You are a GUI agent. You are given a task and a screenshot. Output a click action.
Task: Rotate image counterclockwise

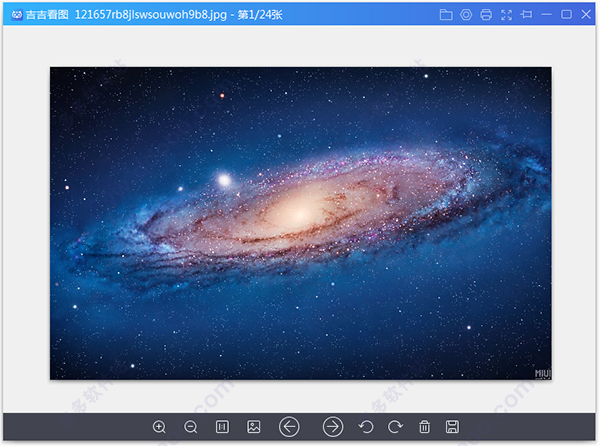click(x=366, y=426)
